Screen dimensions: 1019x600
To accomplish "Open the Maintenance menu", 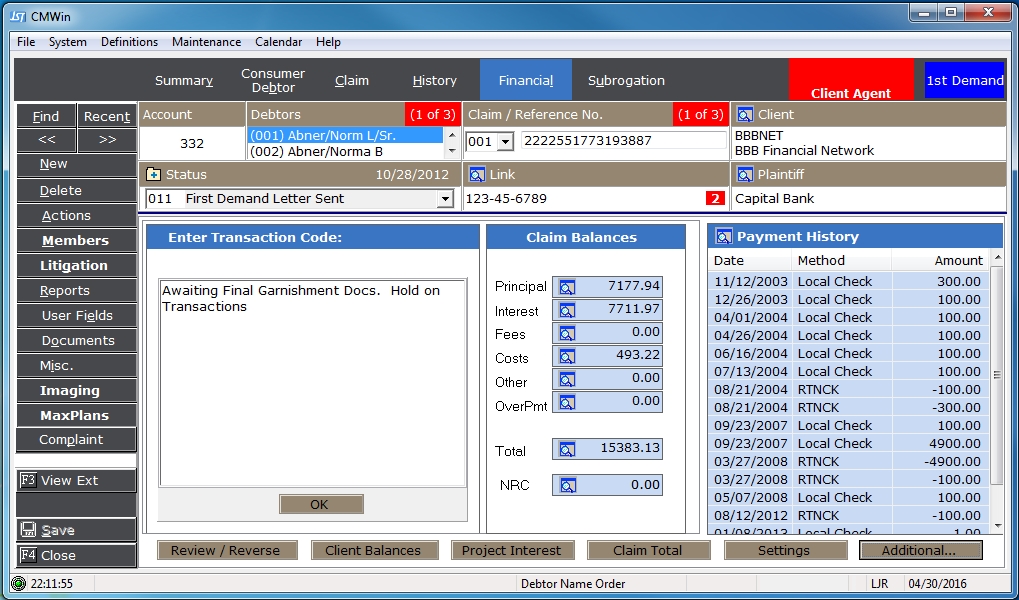I will coord(206,42).
